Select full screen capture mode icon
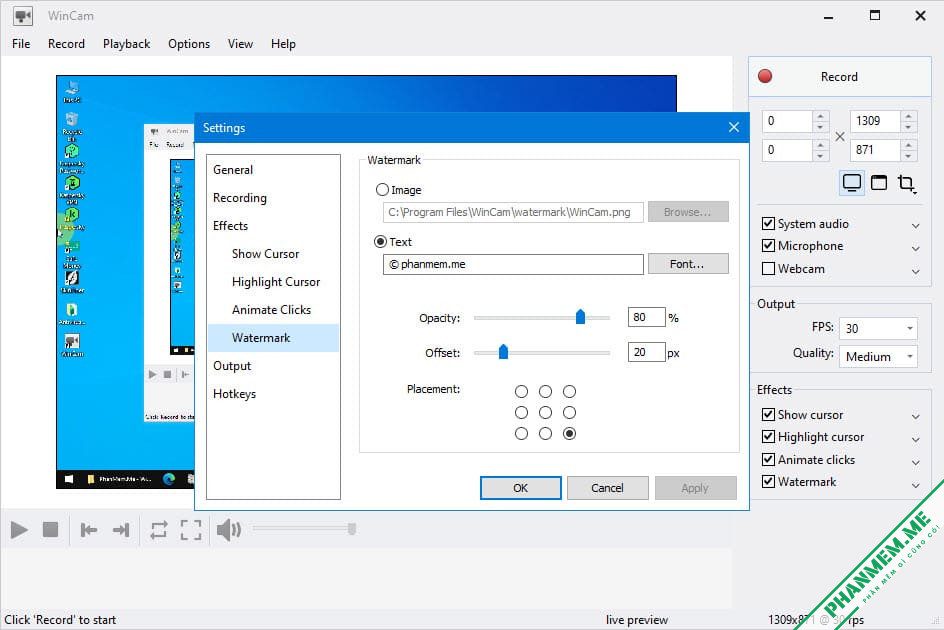 (x=852, y=182)
